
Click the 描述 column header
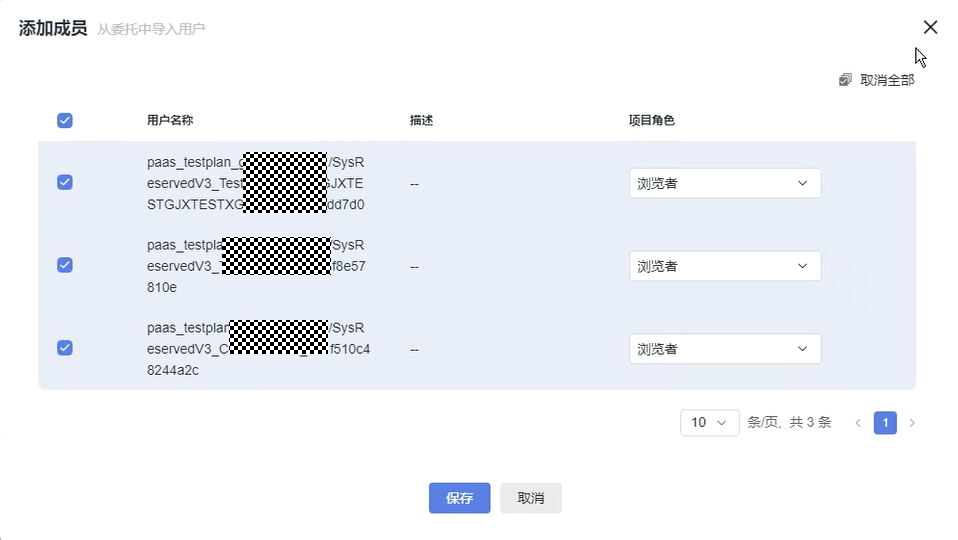click(x=421, y=121)
